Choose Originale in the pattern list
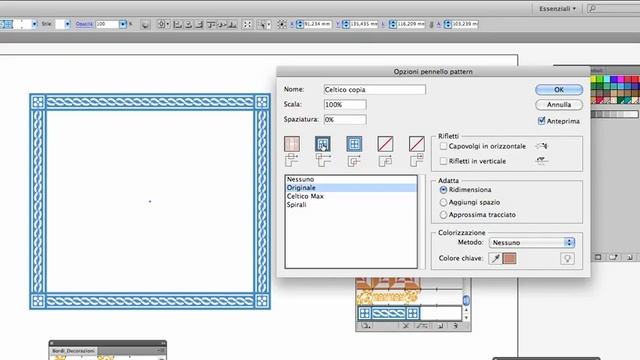640x360 pixels. pos(351,188)
